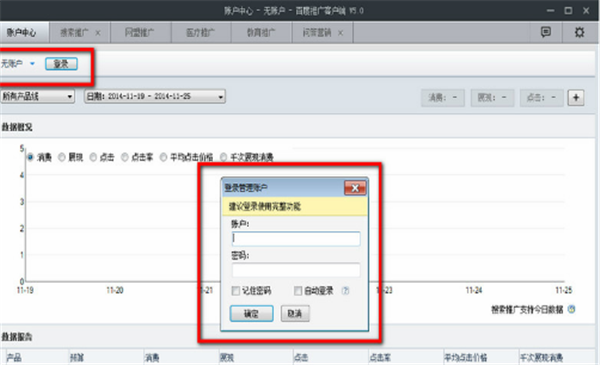Screen dimensions: 600x365
Task: Click the 确定 button in the login dialog
Action: pos(251,314)
